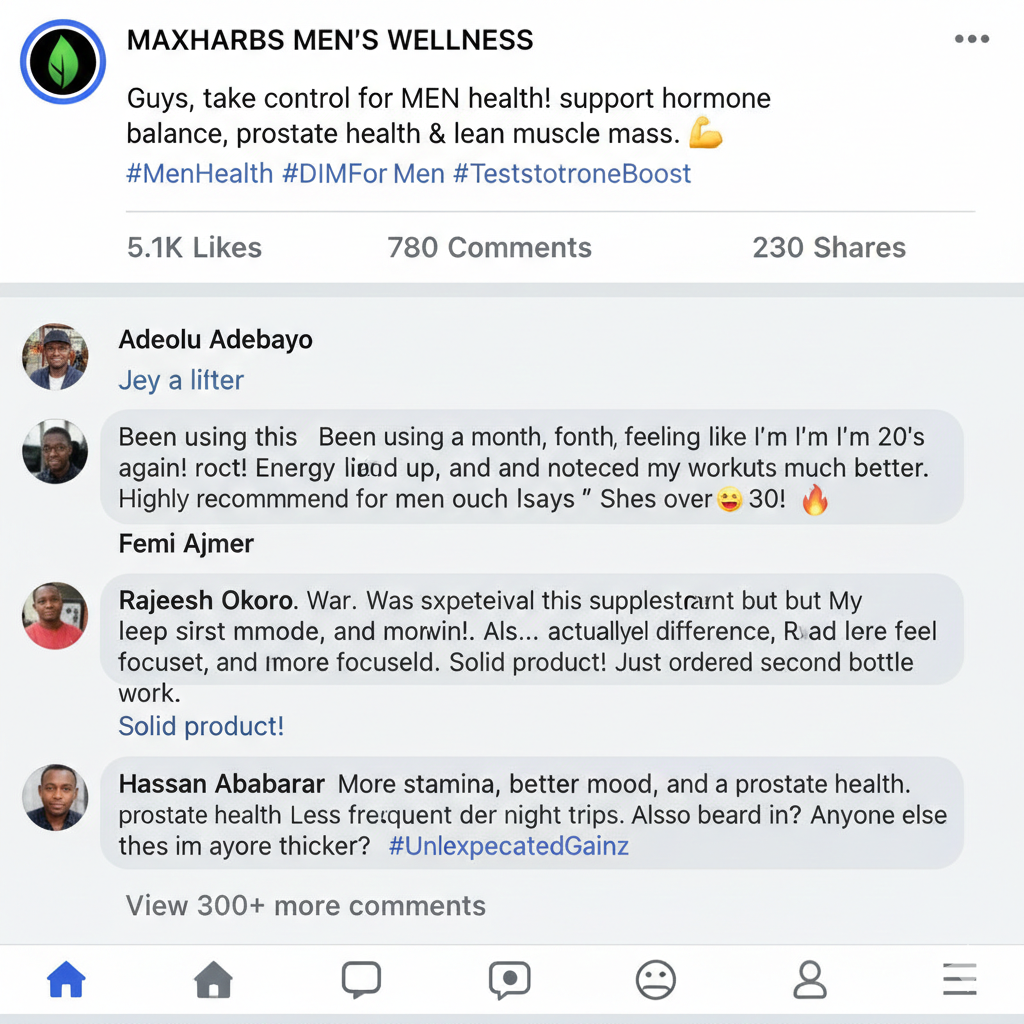Click Adeolu Adebayo's profile picture
Viewport: 1024px width, 1024px height.
tap(55, 357)
